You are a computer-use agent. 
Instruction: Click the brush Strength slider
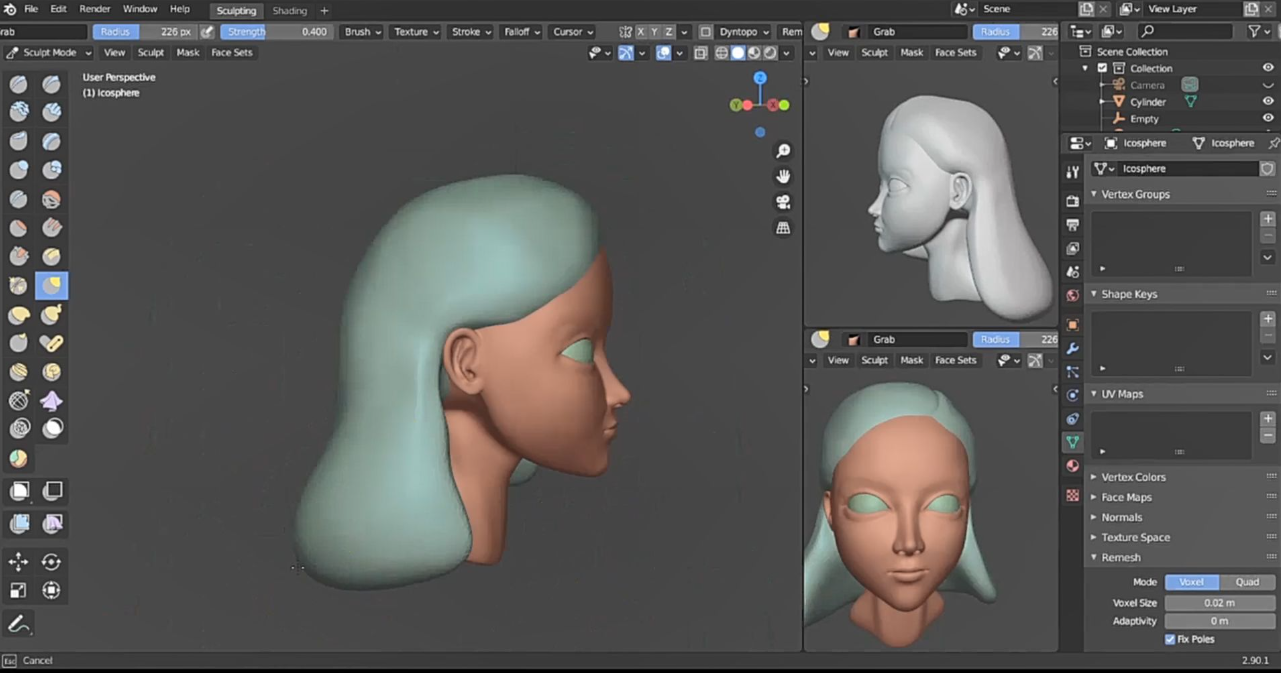point(277,32)
